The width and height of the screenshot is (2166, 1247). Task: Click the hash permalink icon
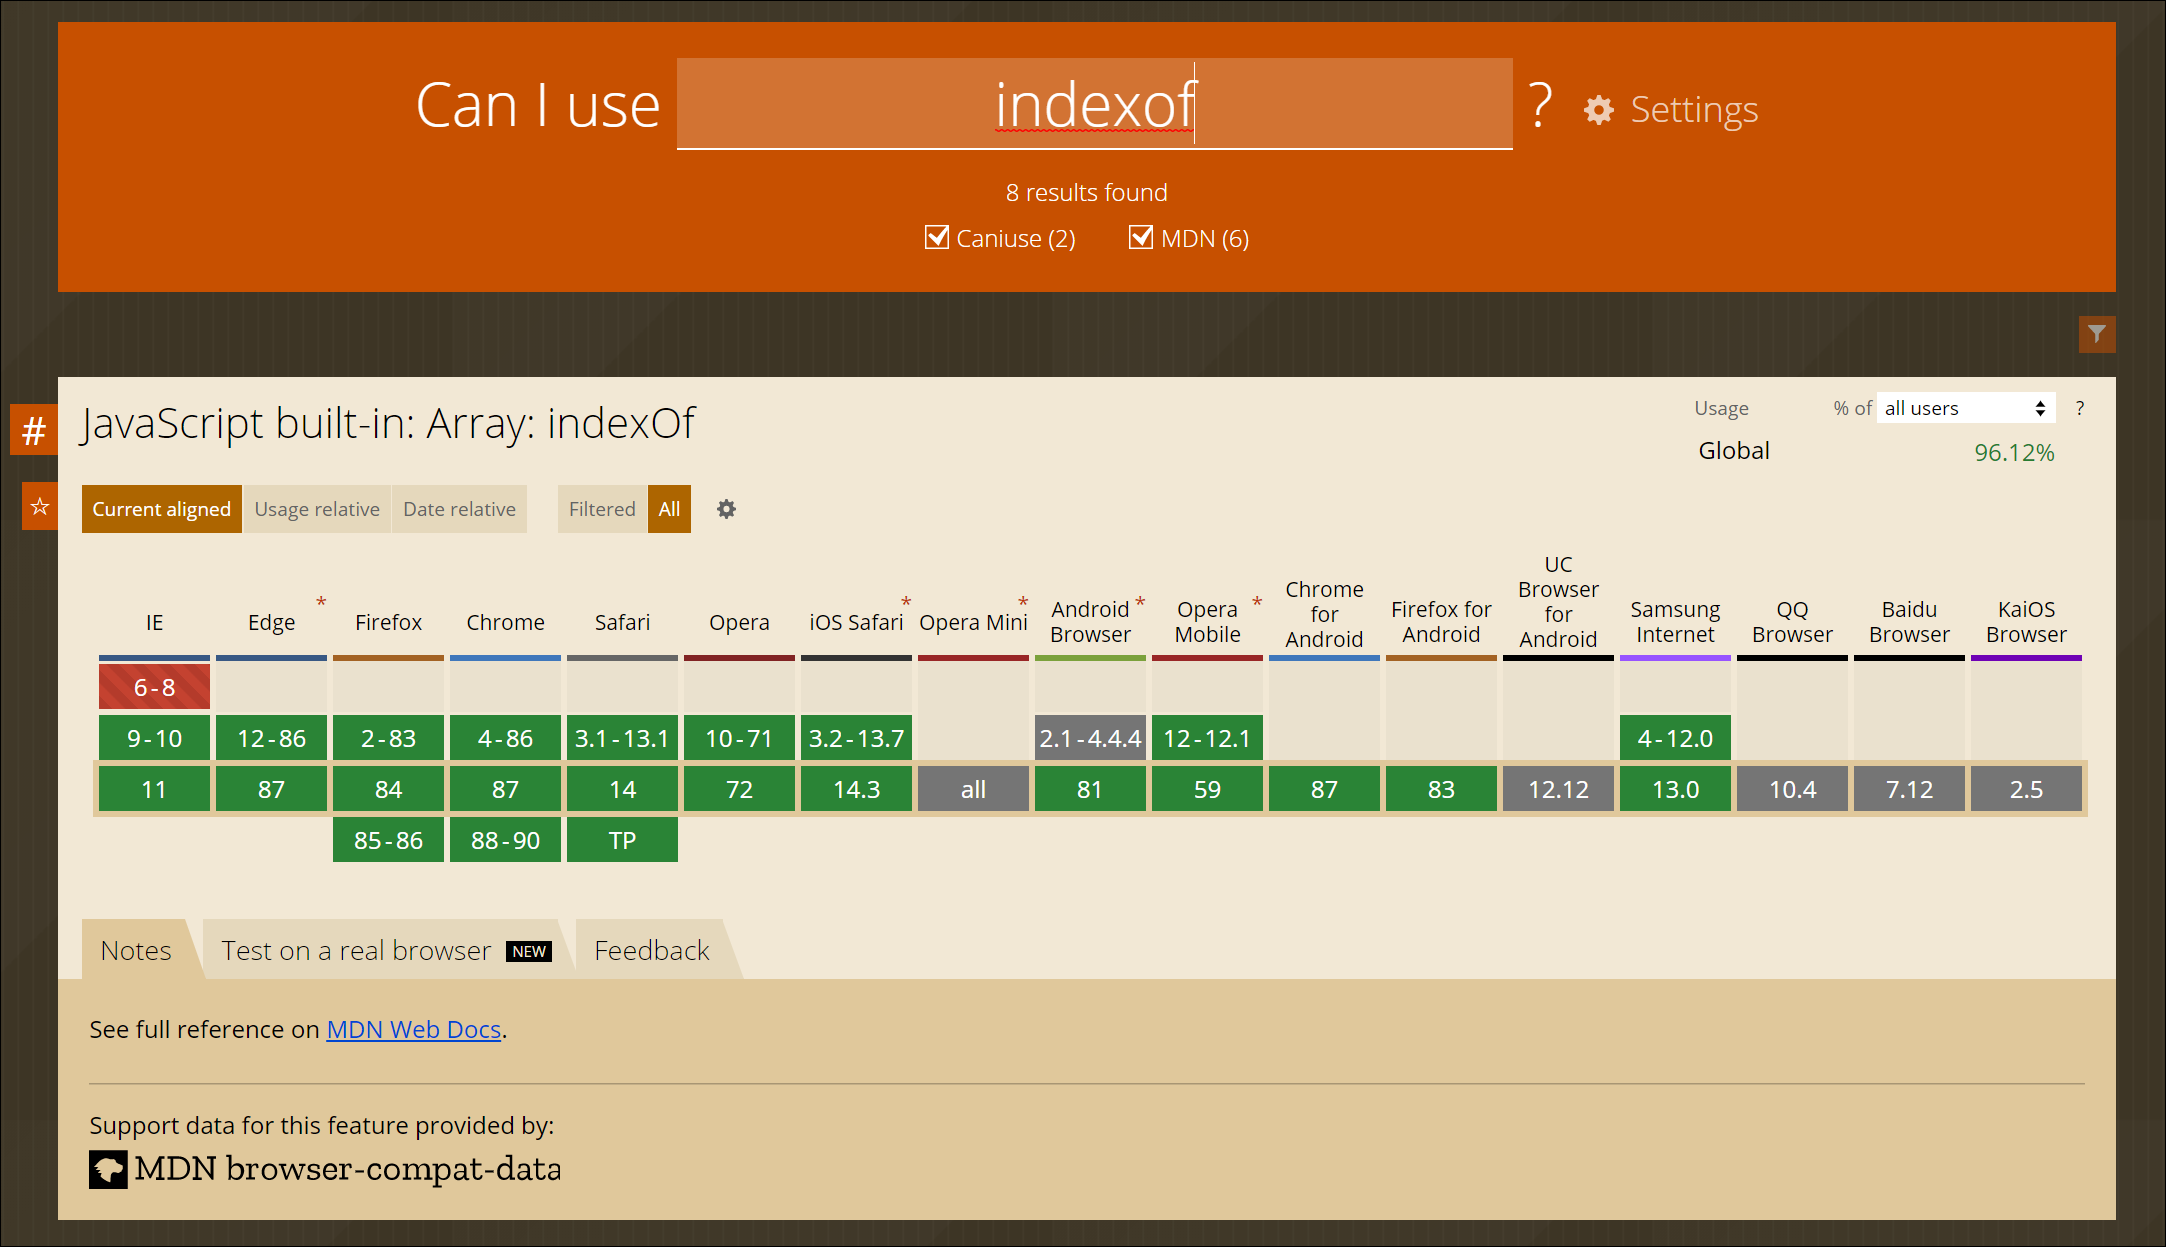pos(34,430)
